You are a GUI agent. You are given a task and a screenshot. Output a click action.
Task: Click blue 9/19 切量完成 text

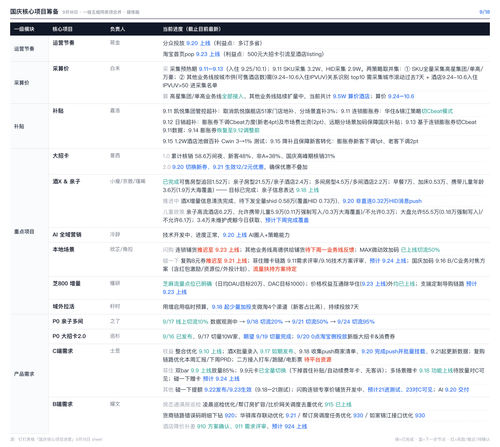[x=274, y=337]
